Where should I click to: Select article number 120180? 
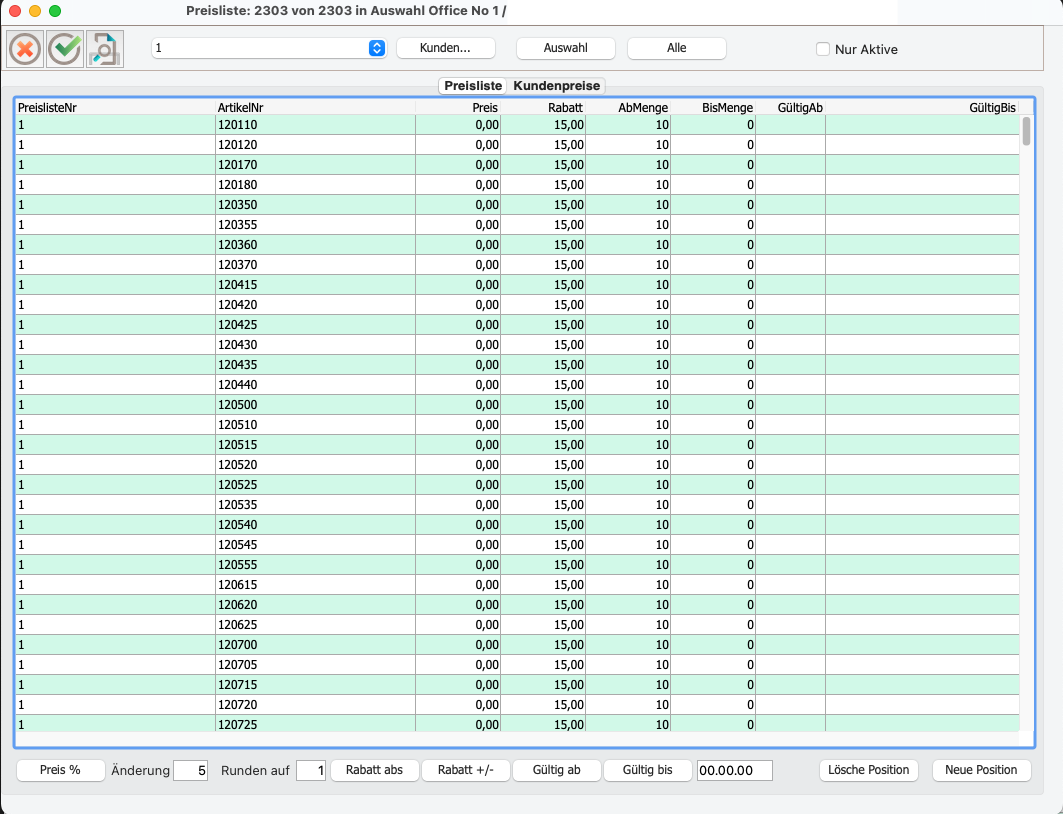pos(237,184)
